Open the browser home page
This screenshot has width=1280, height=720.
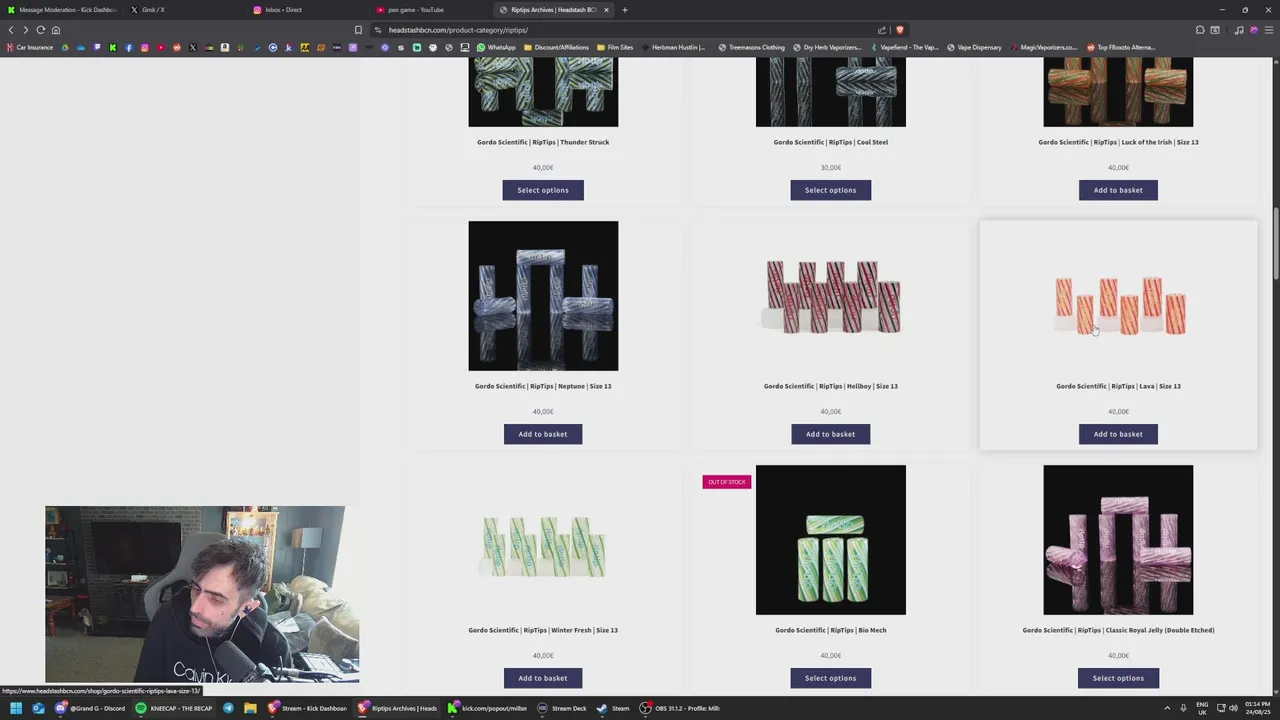(56, 30)
